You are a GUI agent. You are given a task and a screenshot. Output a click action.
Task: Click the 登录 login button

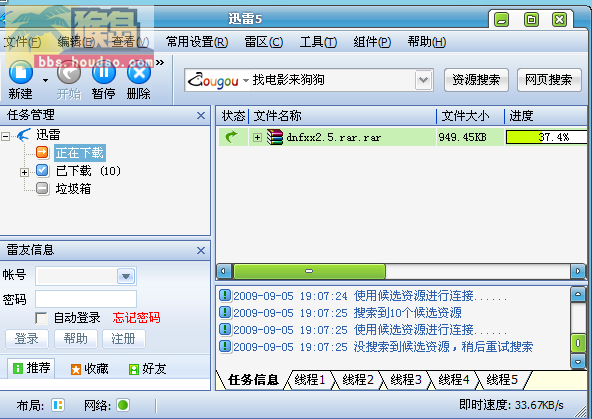point(26,339)
